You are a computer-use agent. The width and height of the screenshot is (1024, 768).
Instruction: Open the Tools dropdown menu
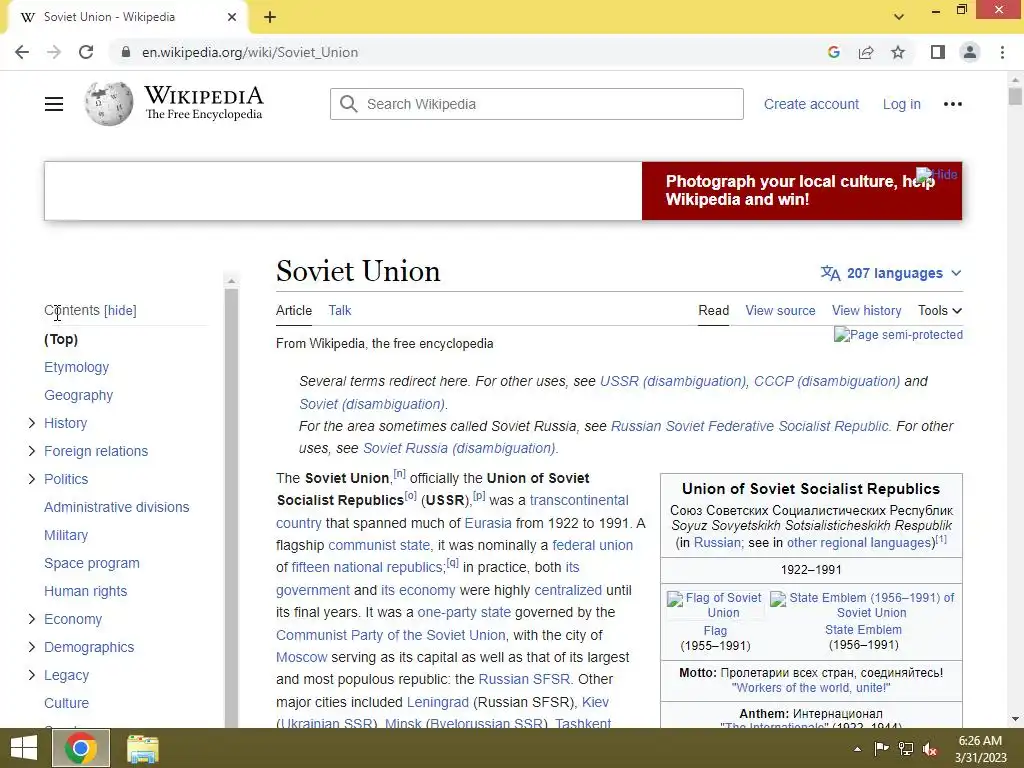(940, 310)
